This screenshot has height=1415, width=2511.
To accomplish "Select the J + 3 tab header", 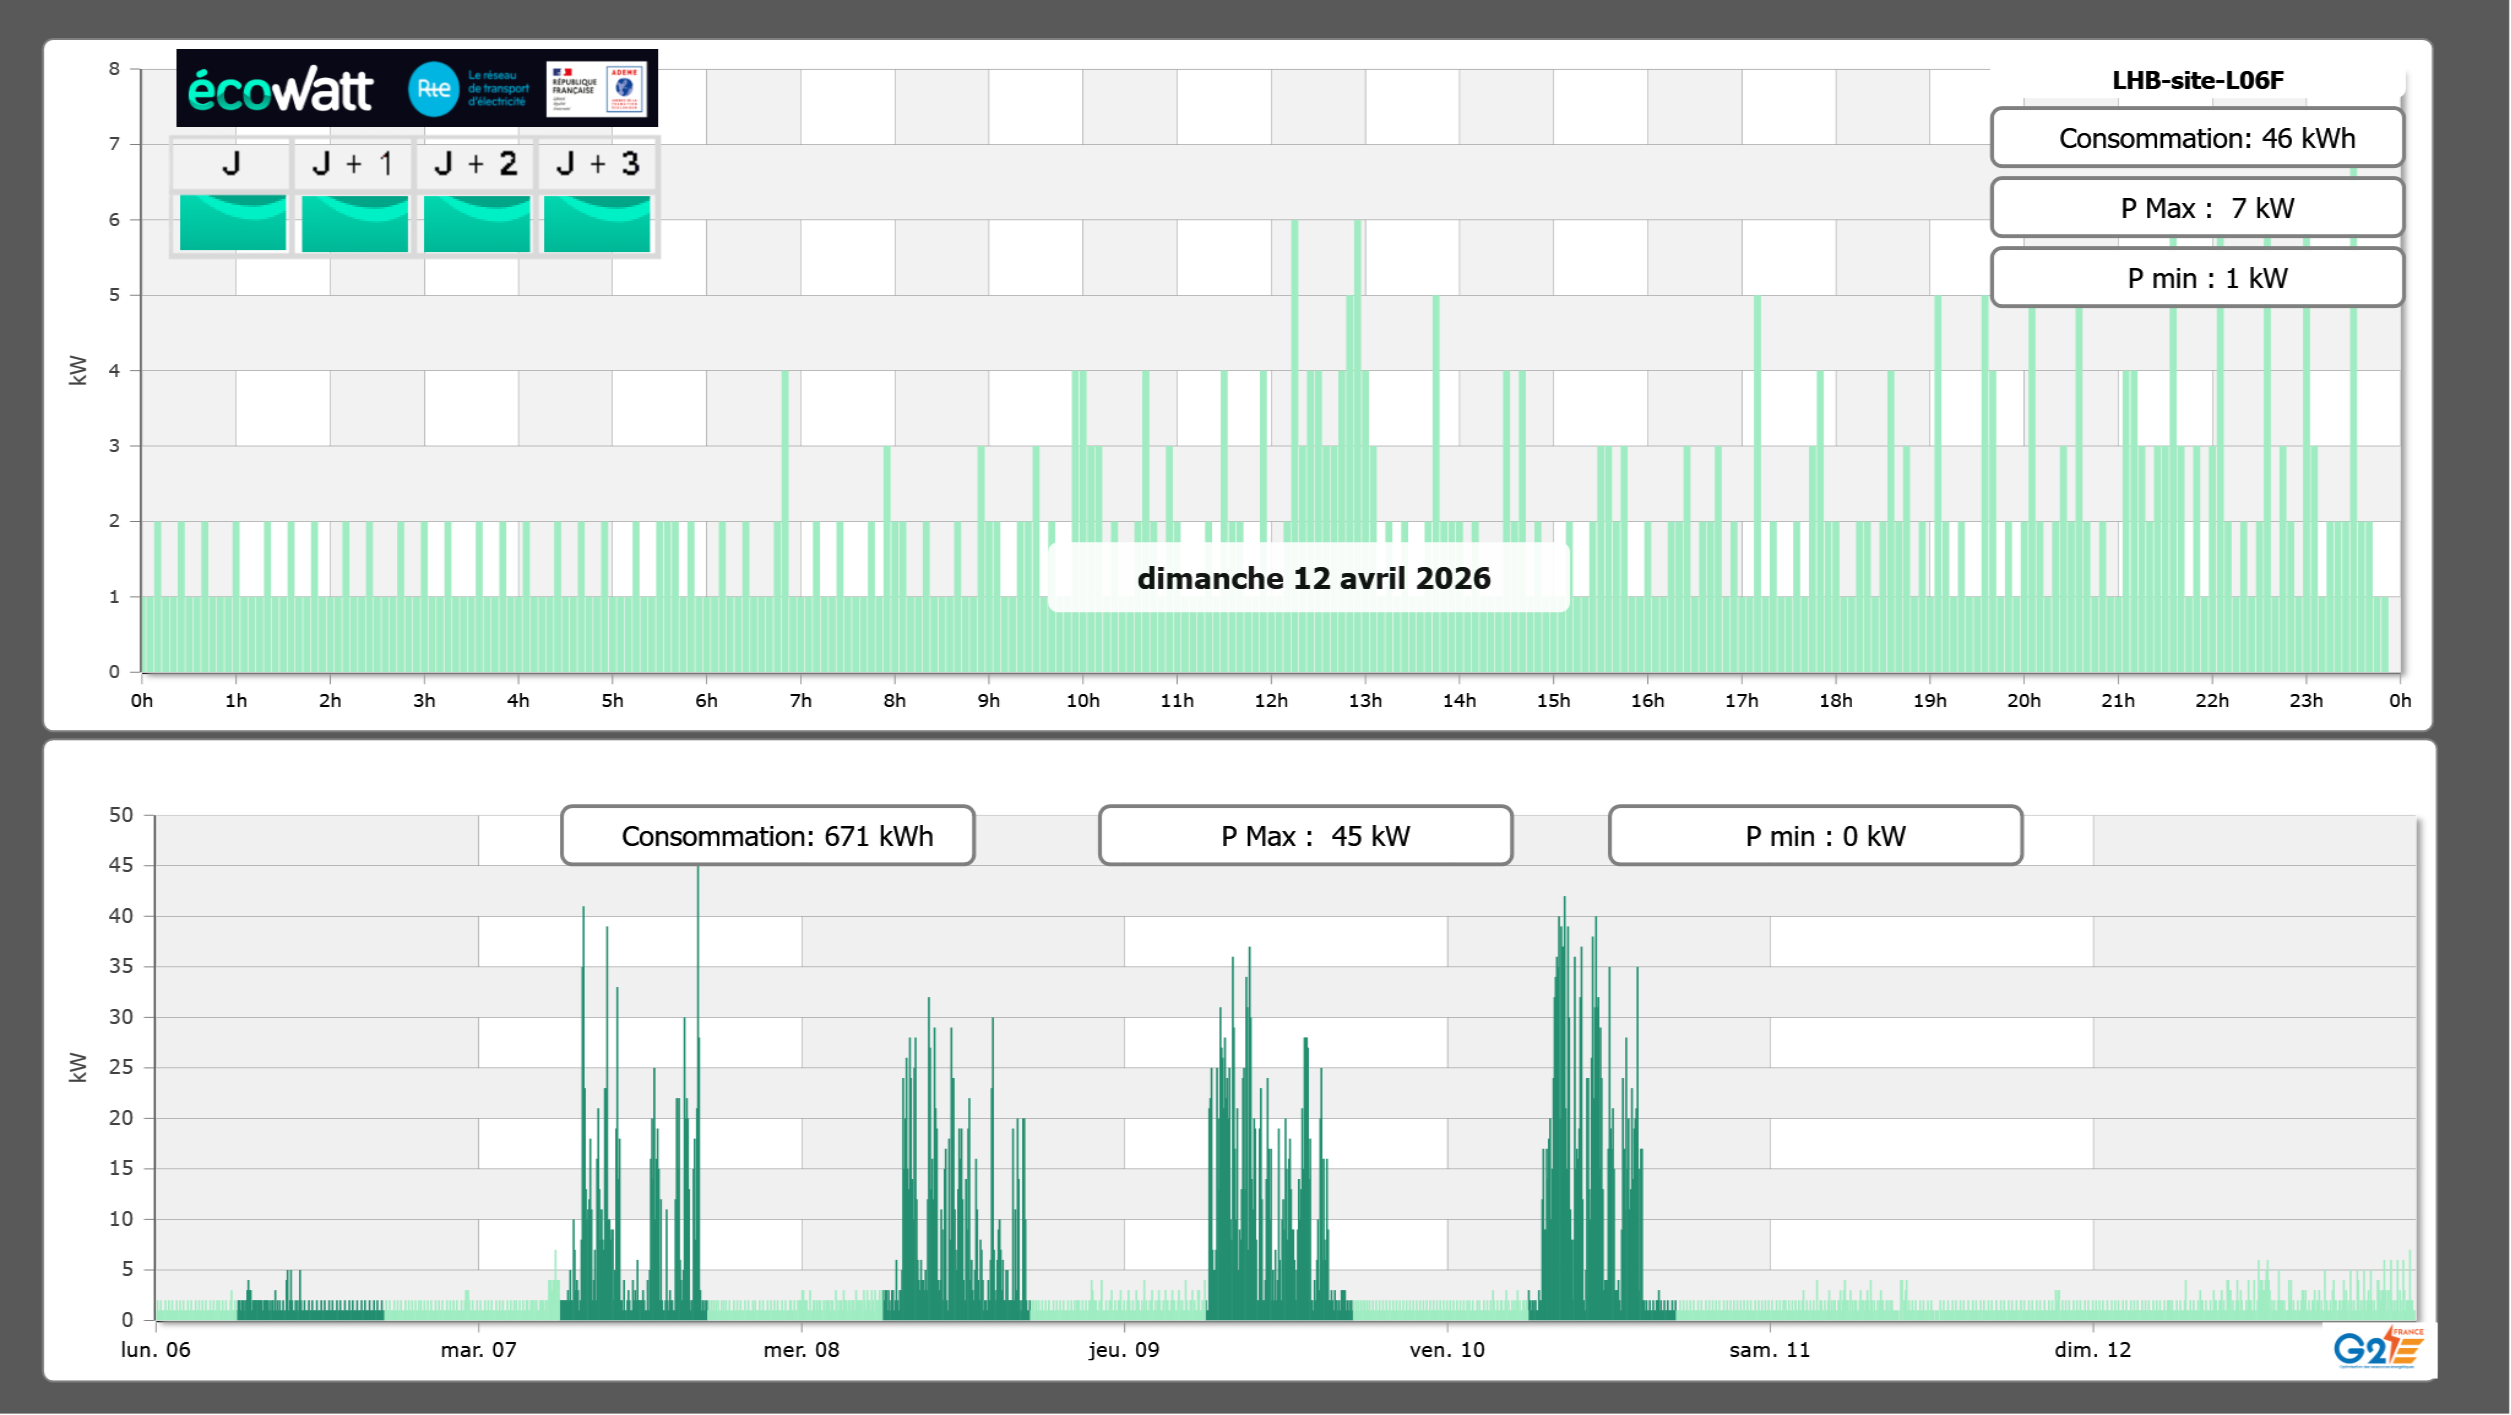I will click(597, 164).
